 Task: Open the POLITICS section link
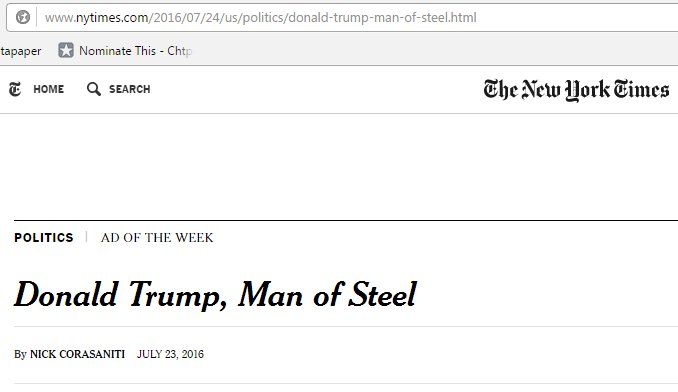(44, 238)
